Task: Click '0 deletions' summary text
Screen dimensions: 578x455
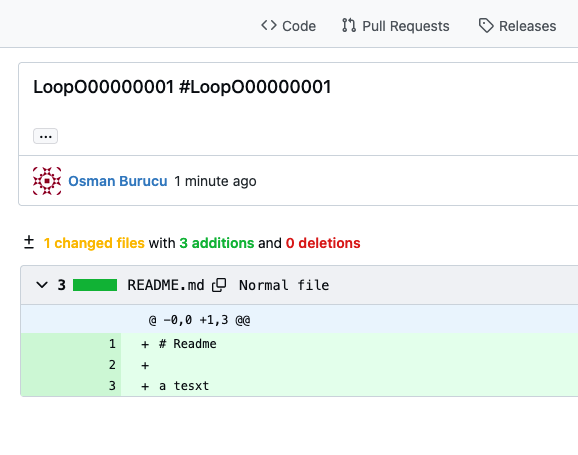Action: 323,243
